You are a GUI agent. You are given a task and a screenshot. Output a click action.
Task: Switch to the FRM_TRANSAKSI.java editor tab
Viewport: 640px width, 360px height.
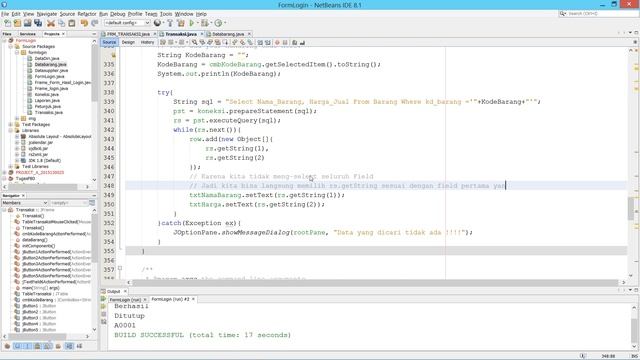pyautogui.click(x=128, y=34)
